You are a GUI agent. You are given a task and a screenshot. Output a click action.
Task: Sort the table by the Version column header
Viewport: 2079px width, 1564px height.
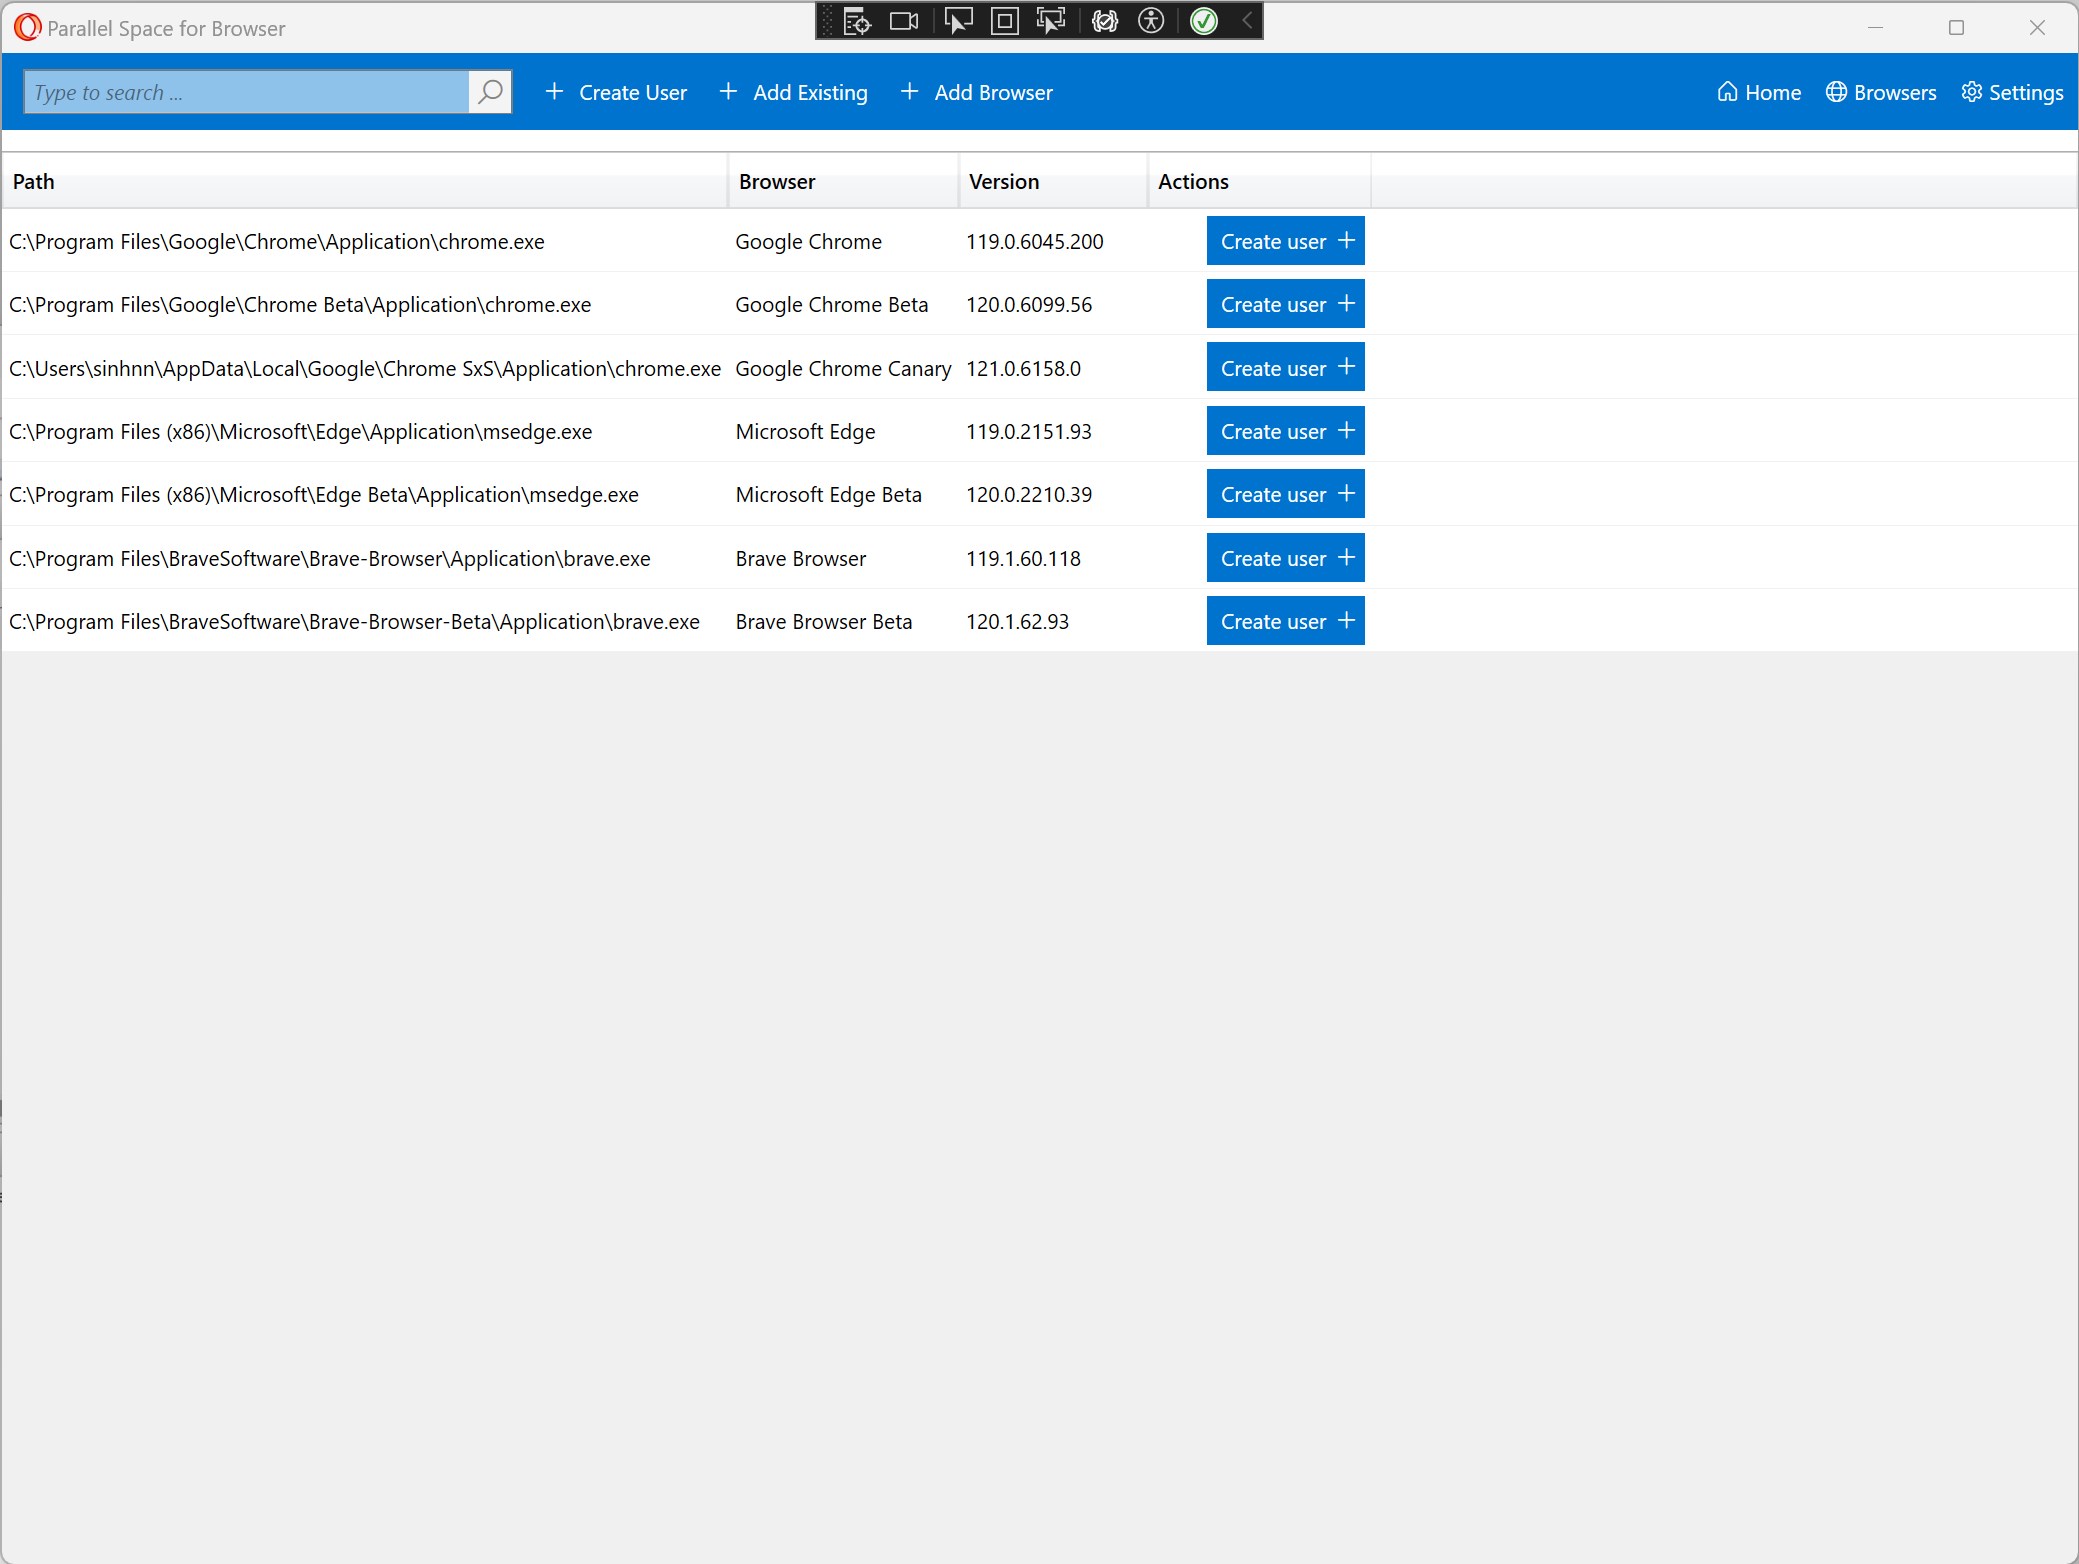(1004, 182)
